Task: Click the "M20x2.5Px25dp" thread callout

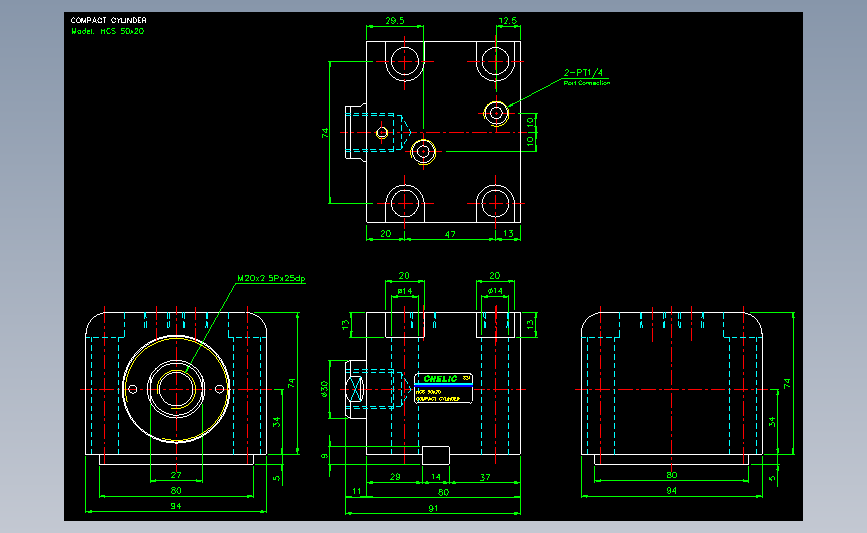Action: (271, 279)
